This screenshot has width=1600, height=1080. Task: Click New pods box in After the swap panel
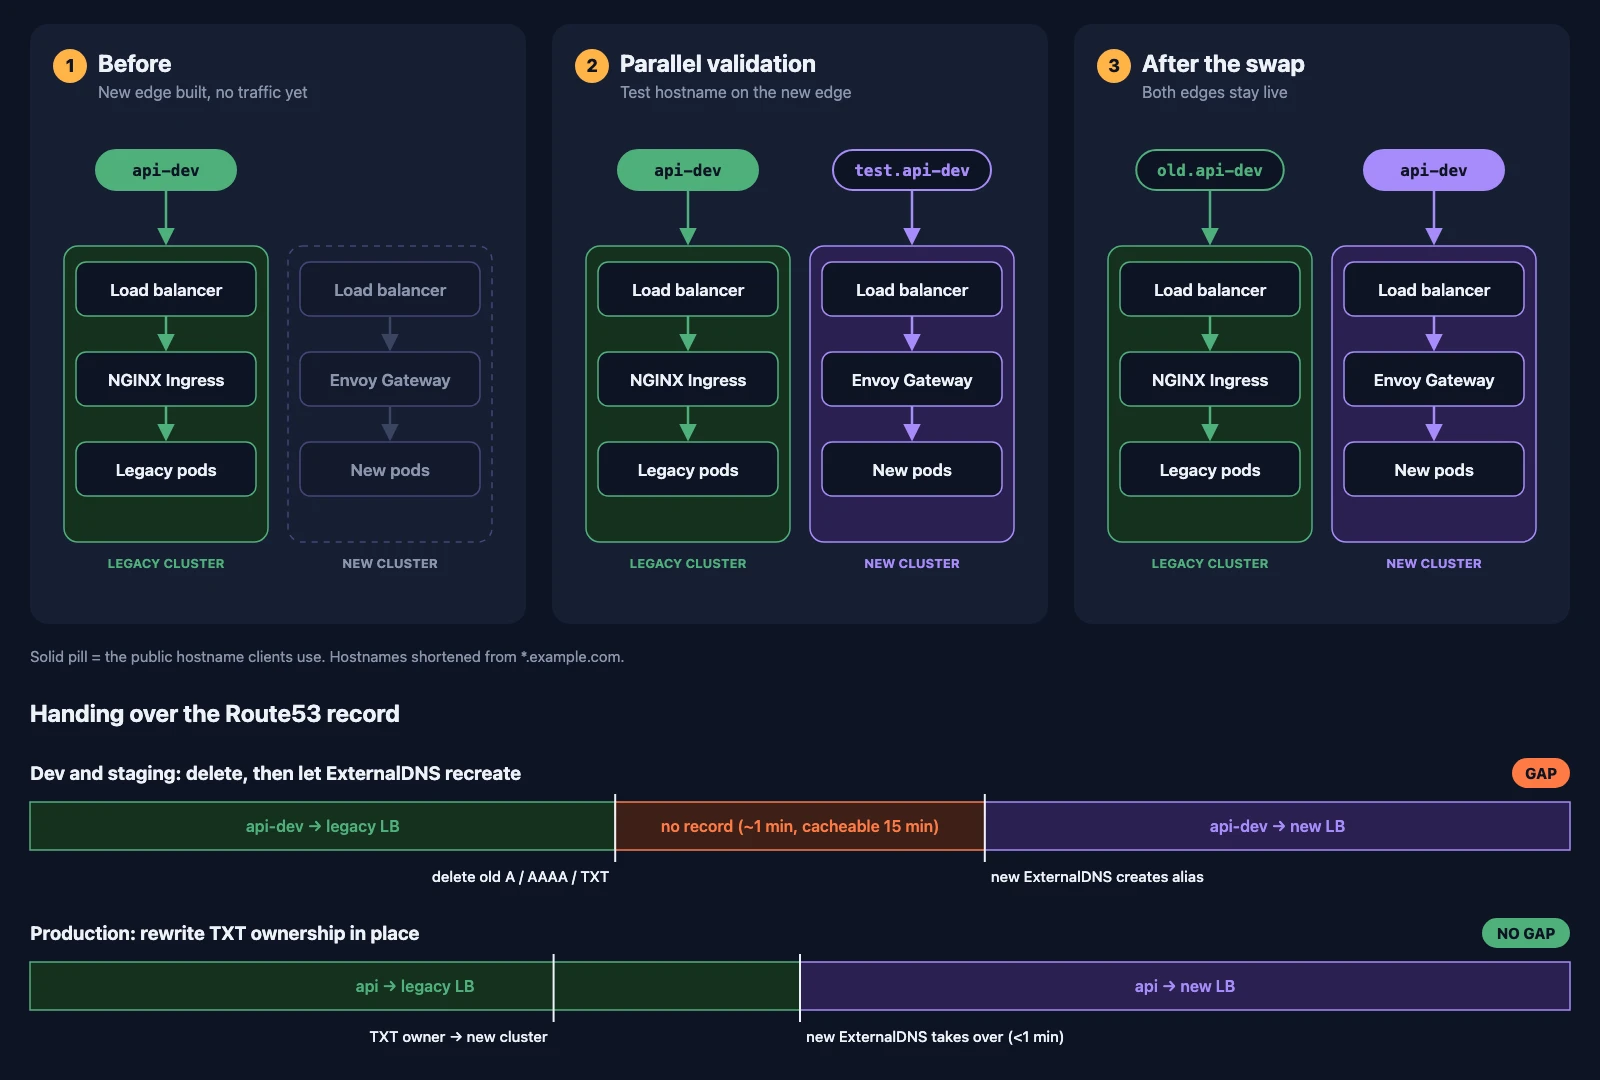[1434, 470]
